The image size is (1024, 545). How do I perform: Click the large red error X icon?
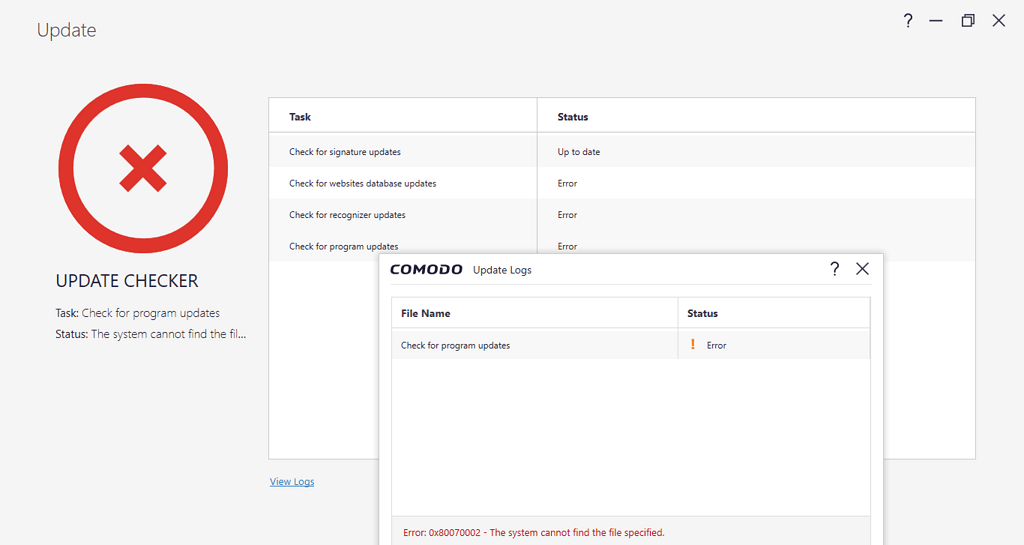(x=143, y=169)
